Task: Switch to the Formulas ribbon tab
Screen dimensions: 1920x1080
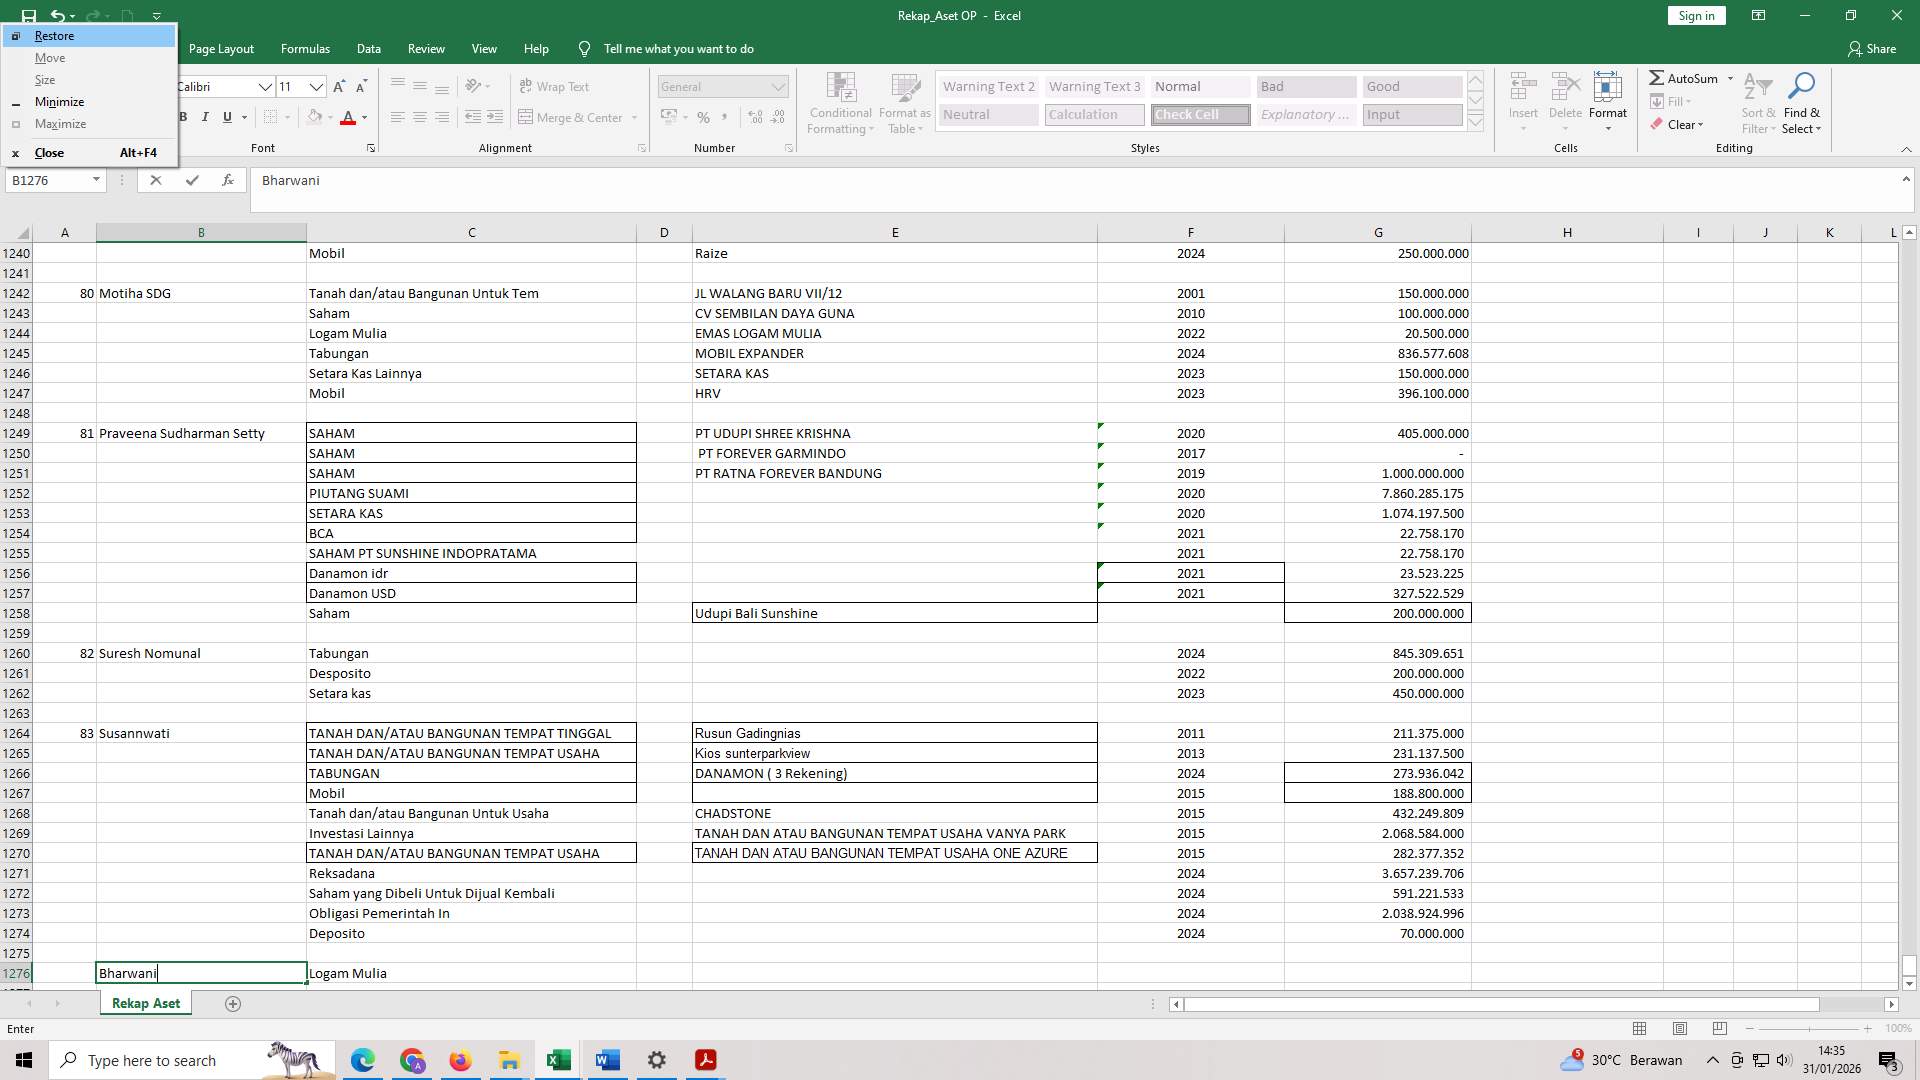Action: point(305,48)
